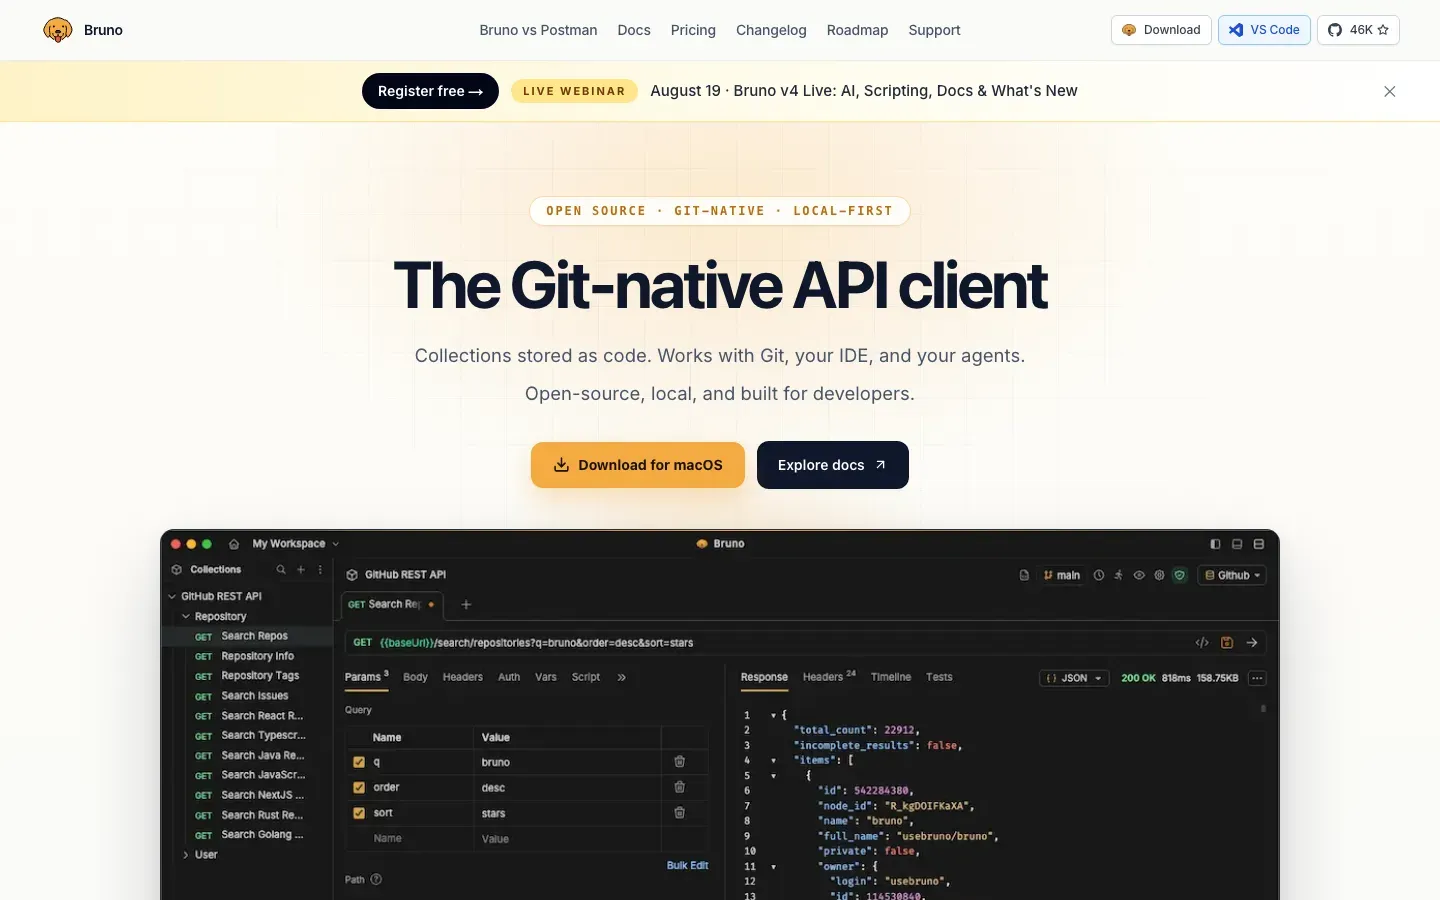Uncheck the order parameter checkbox
1440x900 pixels.
point(359,787)
